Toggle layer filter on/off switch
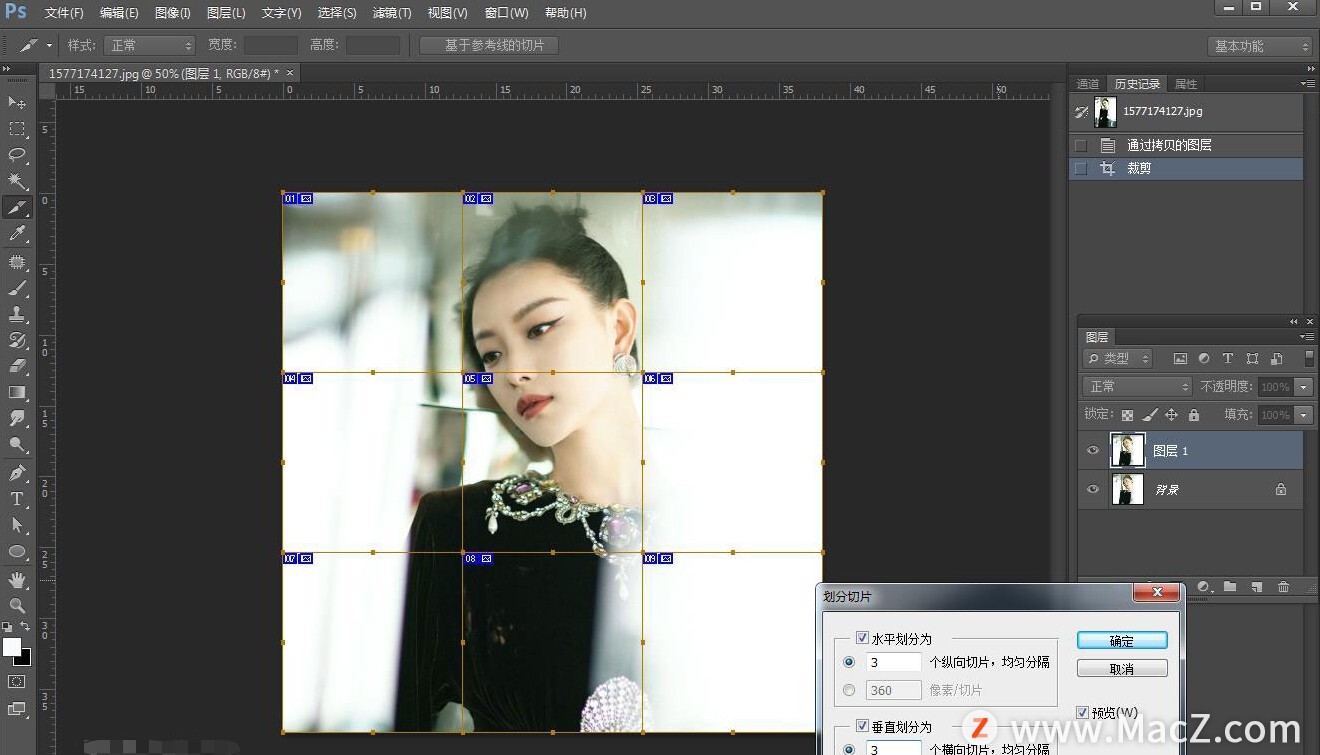This screenshot has height=755, width=1320. click(x=1309, y=359)
